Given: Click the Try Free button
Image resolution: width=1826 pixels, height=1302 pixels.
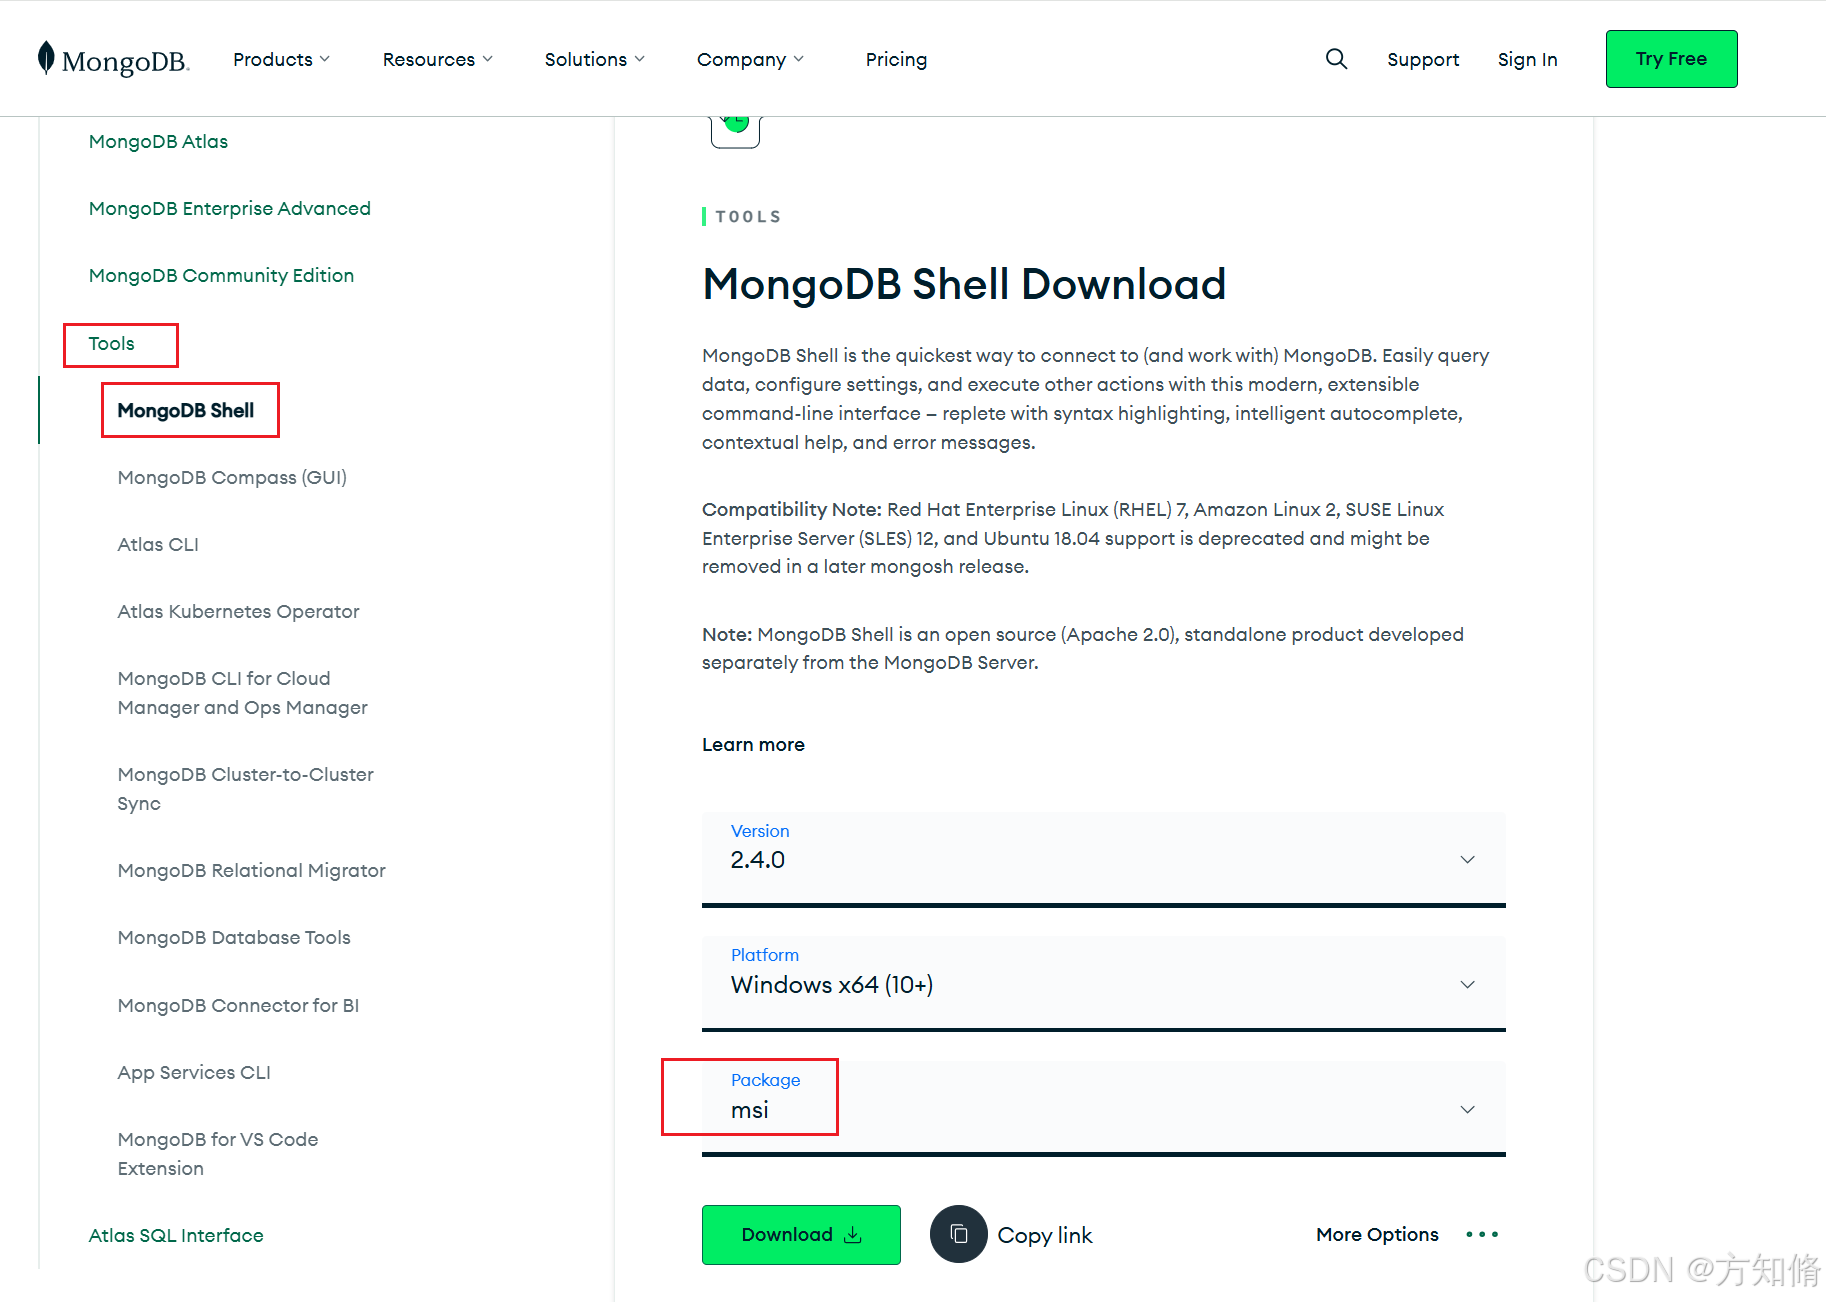Looking at the screenshot, I should click(1671, 59).
